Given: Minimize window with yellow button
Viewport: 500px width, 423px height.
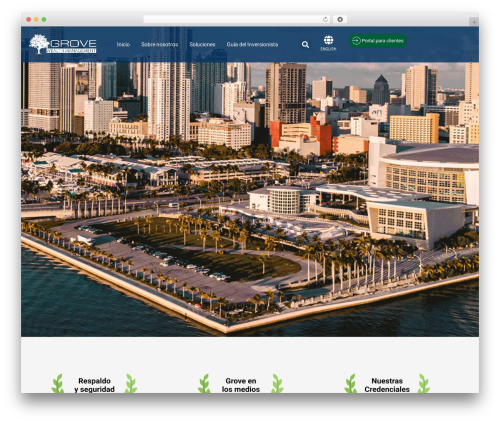Looking at the screenshot, I should 36,19.
